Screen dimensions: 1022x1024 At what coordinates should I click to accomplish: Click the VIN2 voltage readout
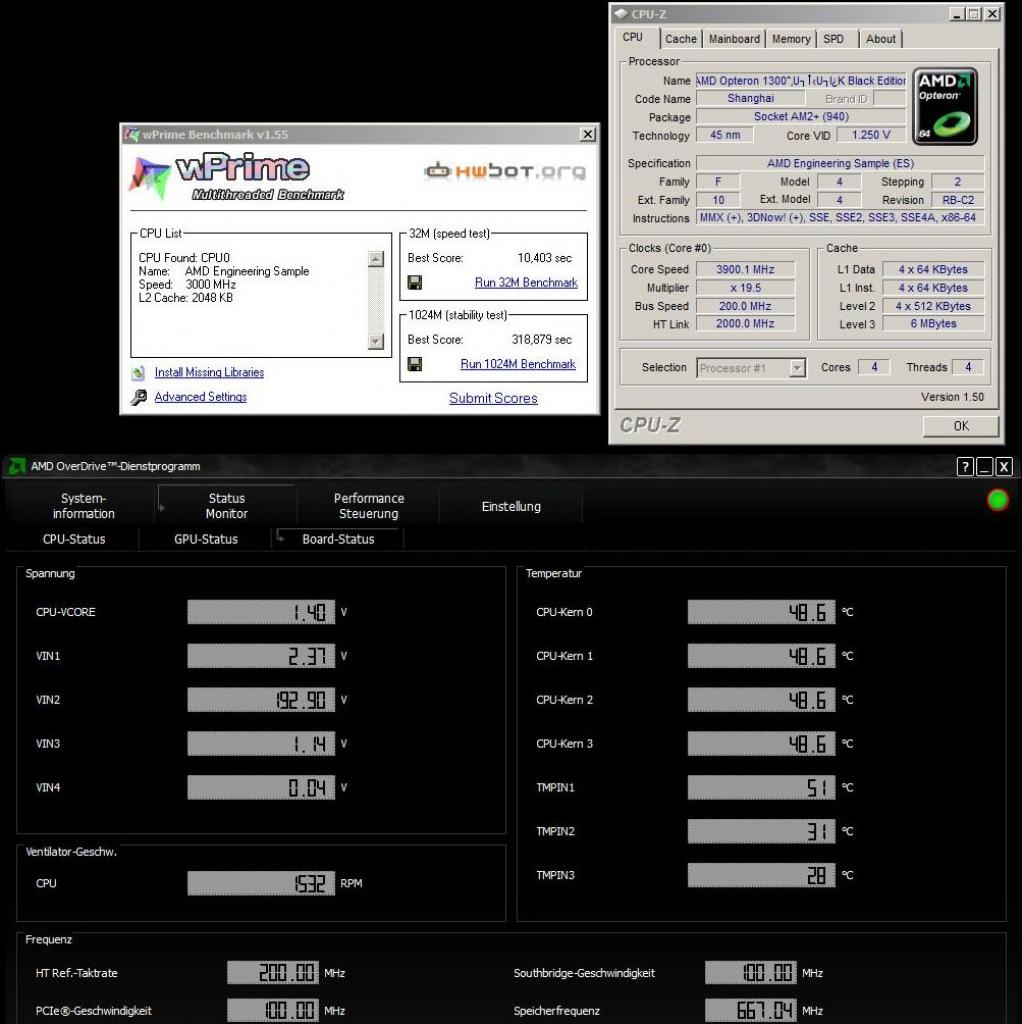point(261,699)
